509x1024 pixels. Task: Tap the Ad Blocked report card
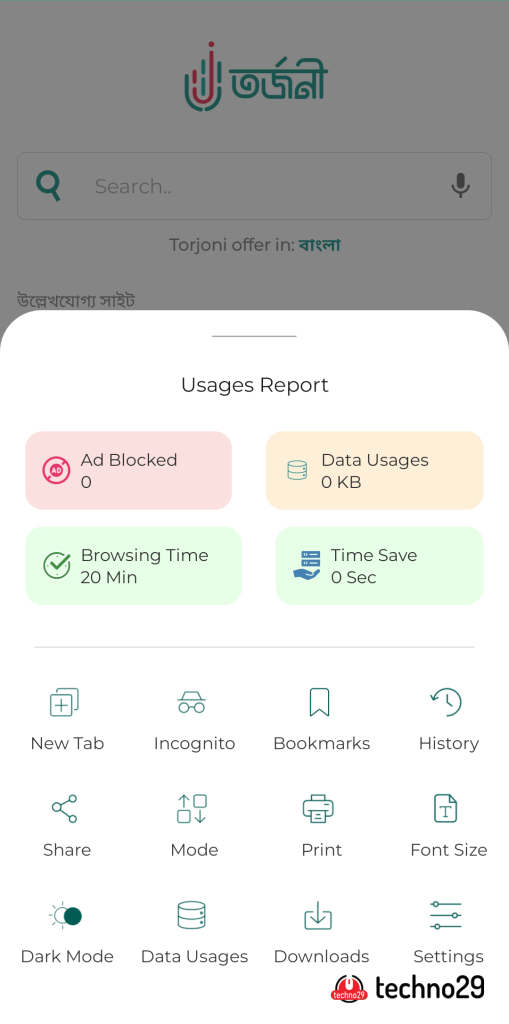(129, 470)
